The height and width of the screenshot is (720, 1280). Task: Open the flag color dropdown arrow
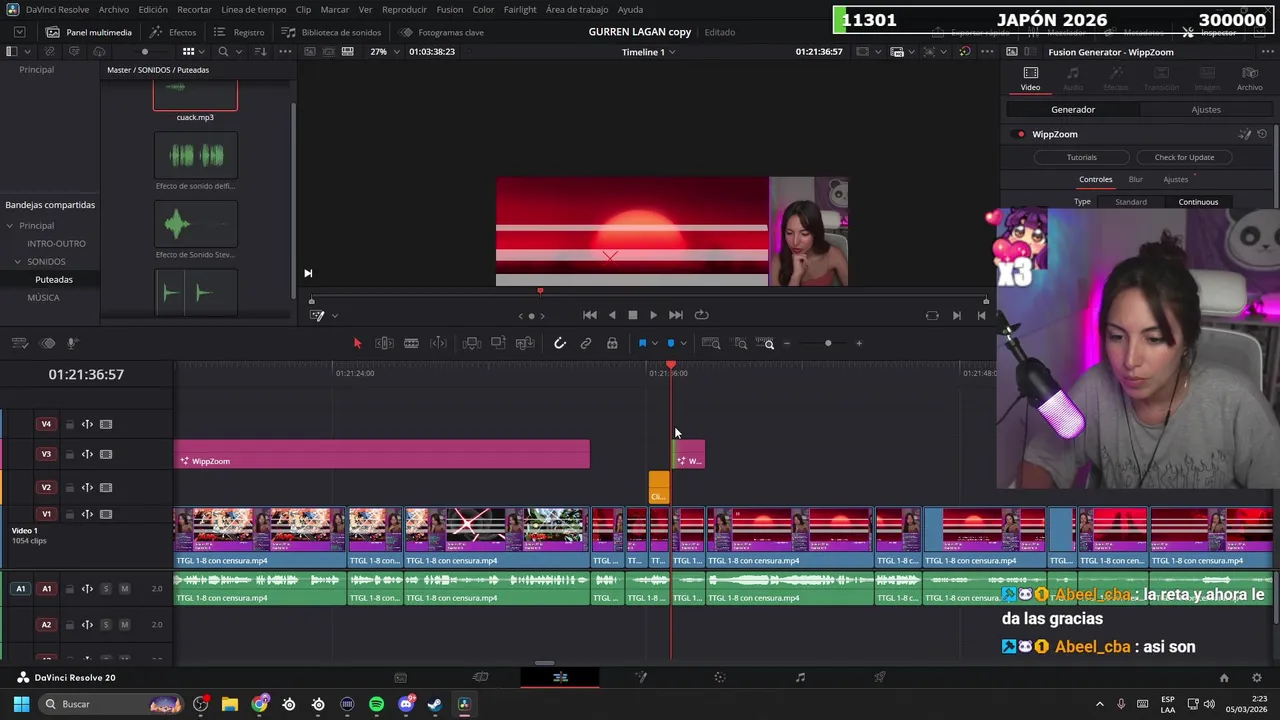(654, 344)
